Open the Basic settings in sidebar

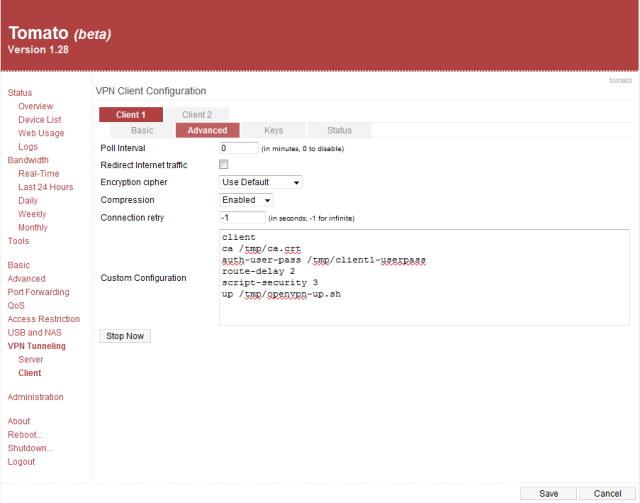pos(19,265)
